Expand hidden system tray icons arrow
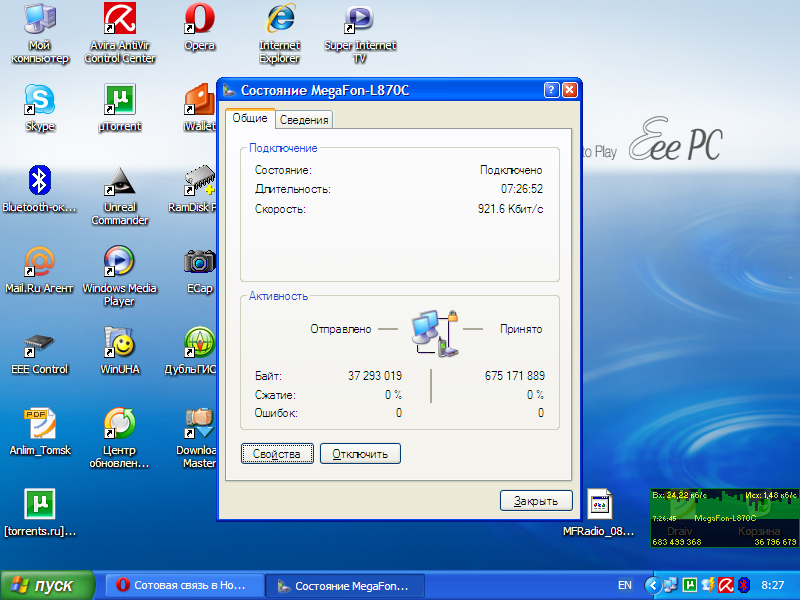The image size is (800, 600). pyautogui.click(x=653, y=585)
